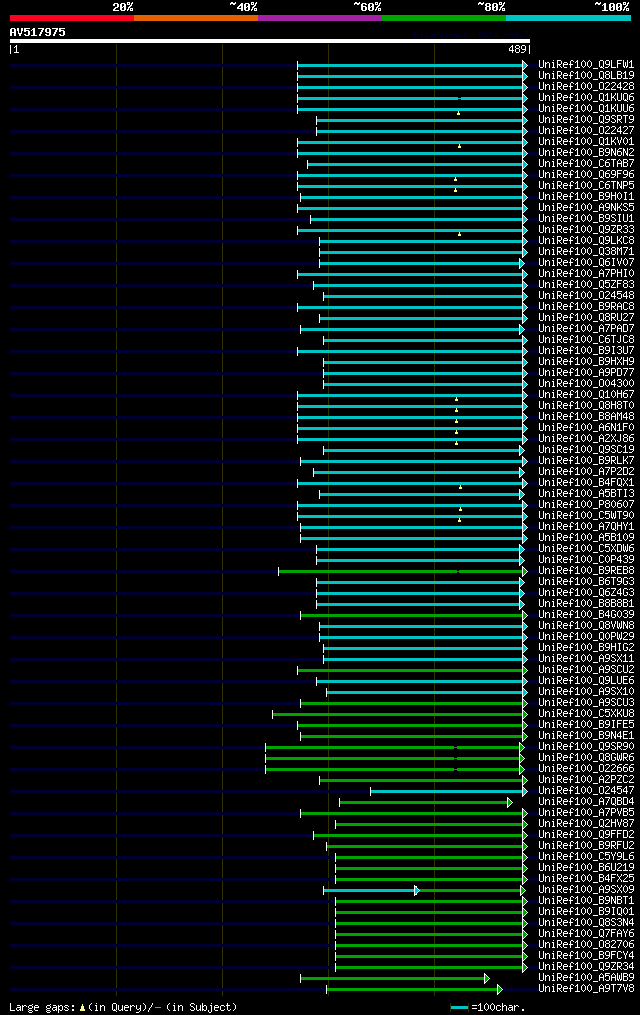This screenshot has height=1015, width=640.
Task: Click arrowhead ending the UniRef100_A7QBD4 bar
Action: [x=510, y=803]
